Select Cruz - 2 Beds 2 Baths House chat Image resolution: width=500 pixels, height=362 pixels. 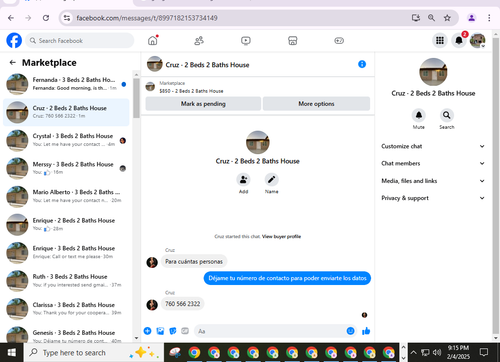(66, 112)
